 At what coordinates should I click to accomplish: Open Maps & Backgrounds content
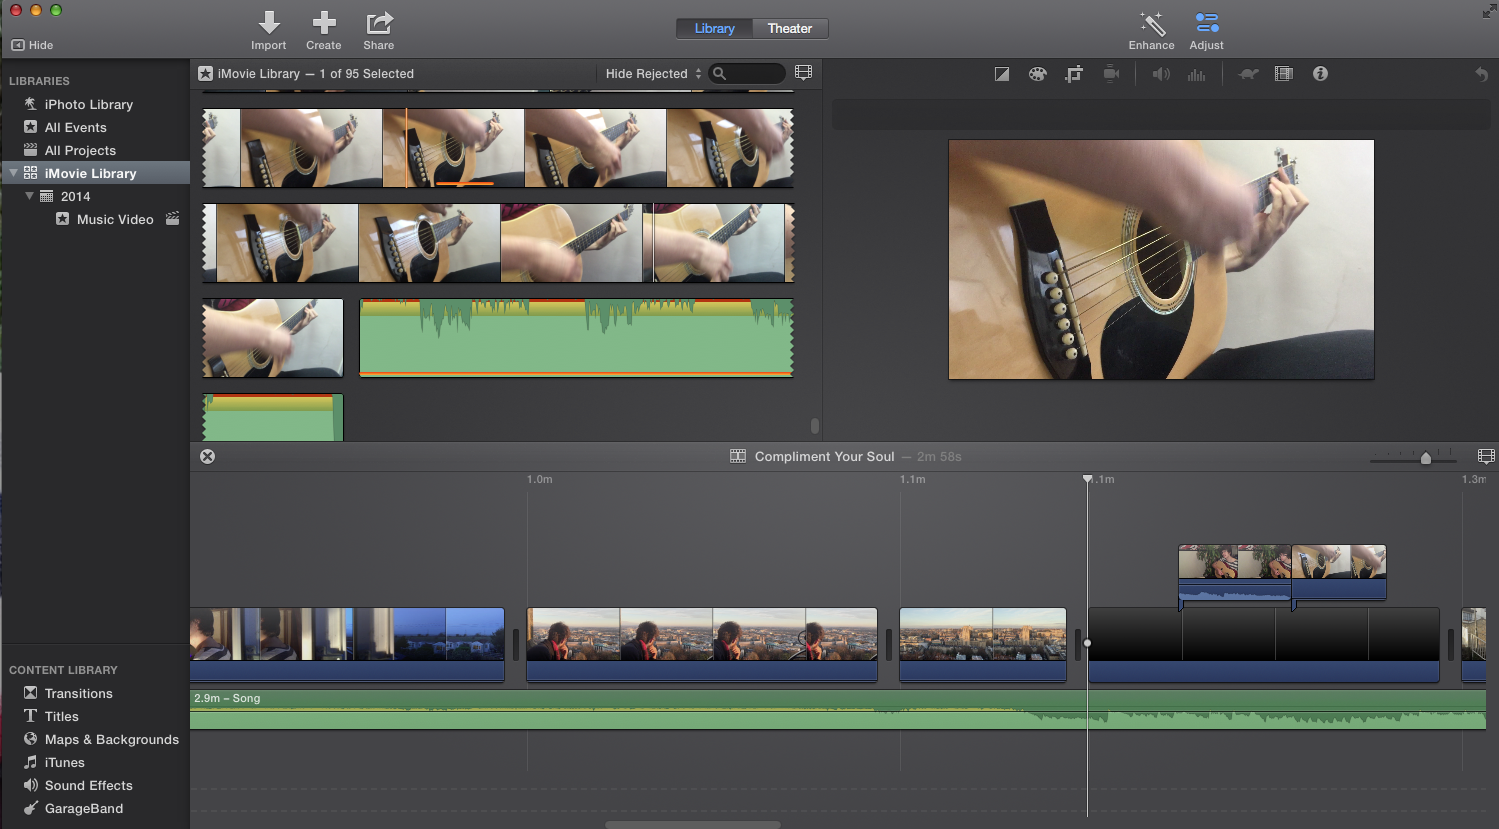111,739
